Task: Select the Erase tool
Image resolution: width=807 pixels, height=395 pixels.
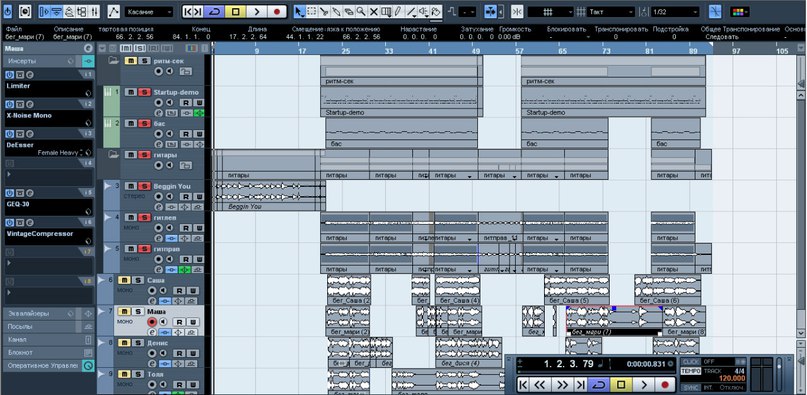Action: click(x=349, y=11)
